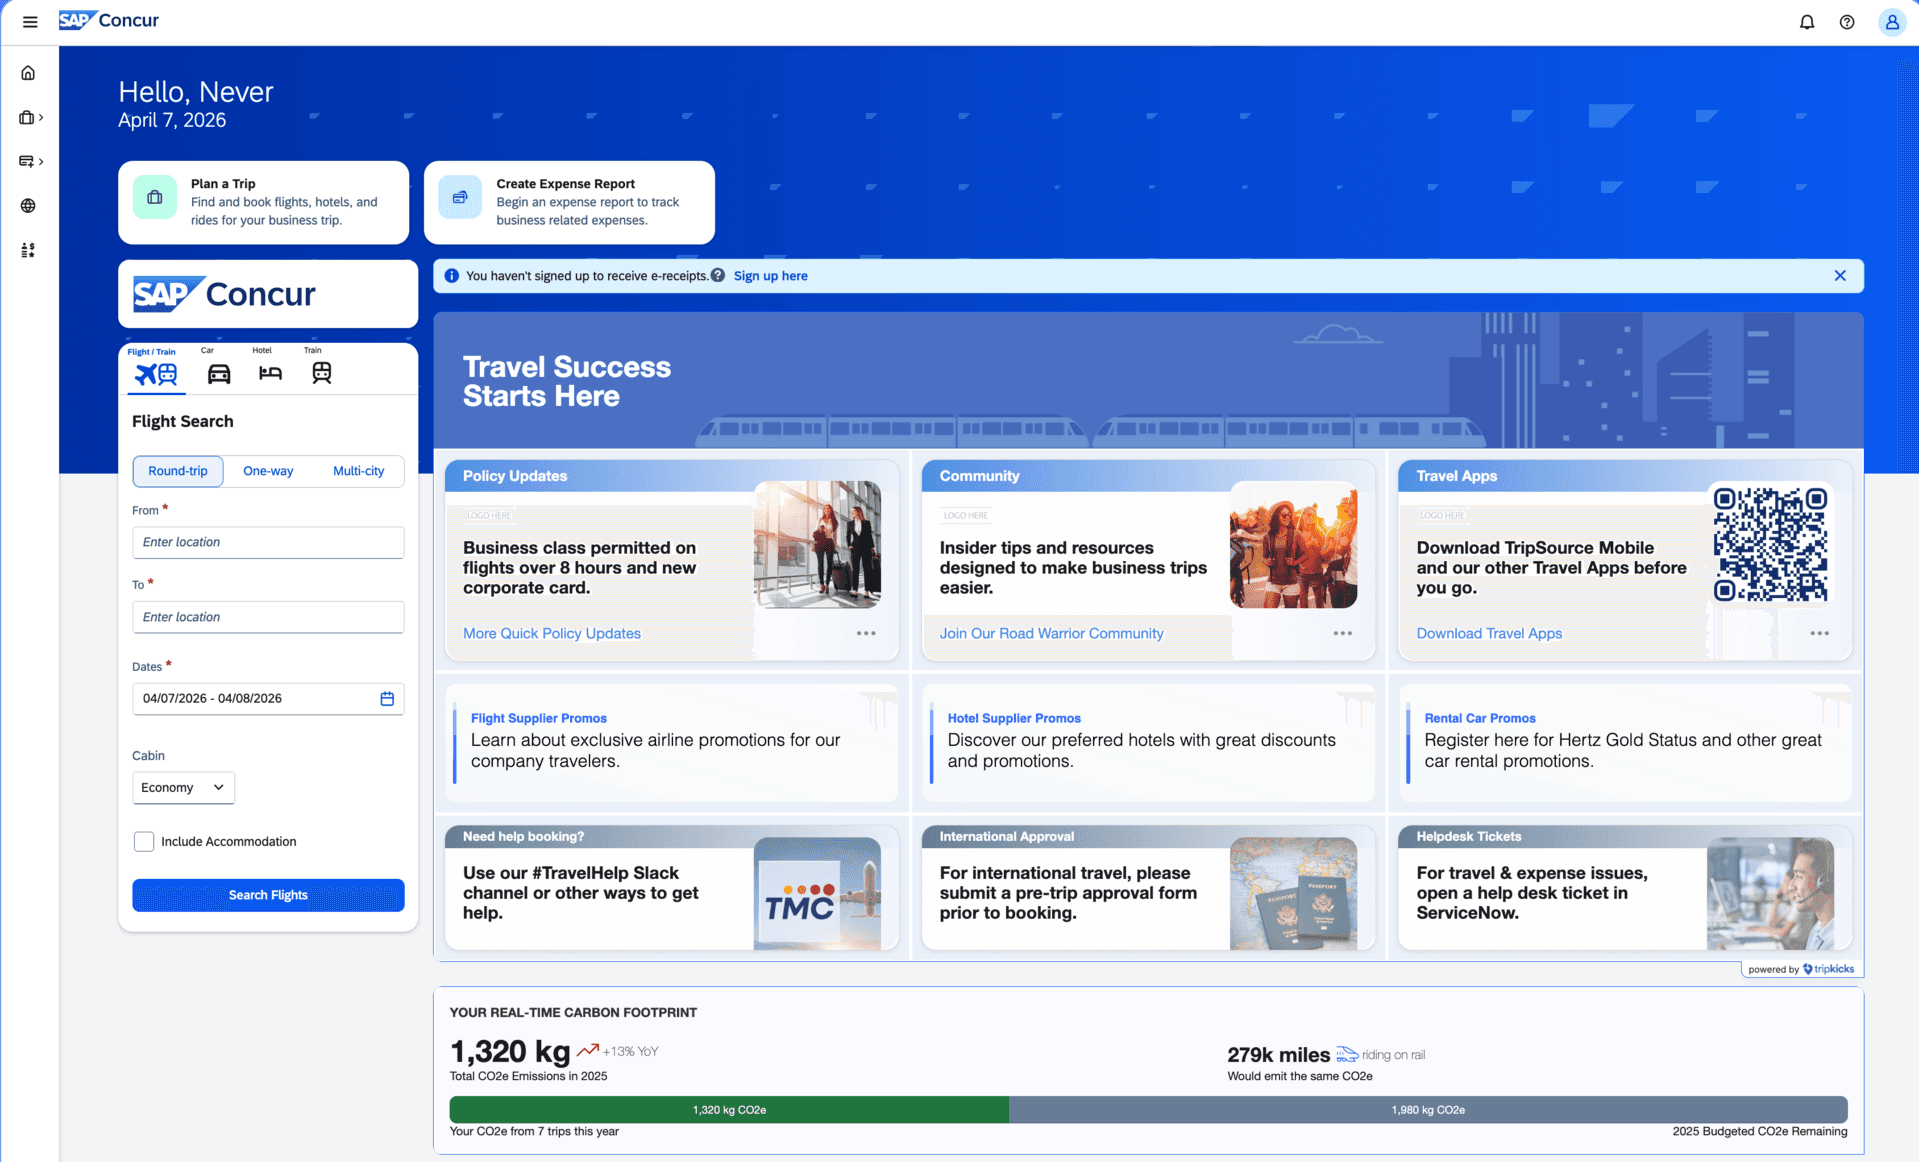
Task: Open the Plan a Trip card
Action: [x=263, y=202]
